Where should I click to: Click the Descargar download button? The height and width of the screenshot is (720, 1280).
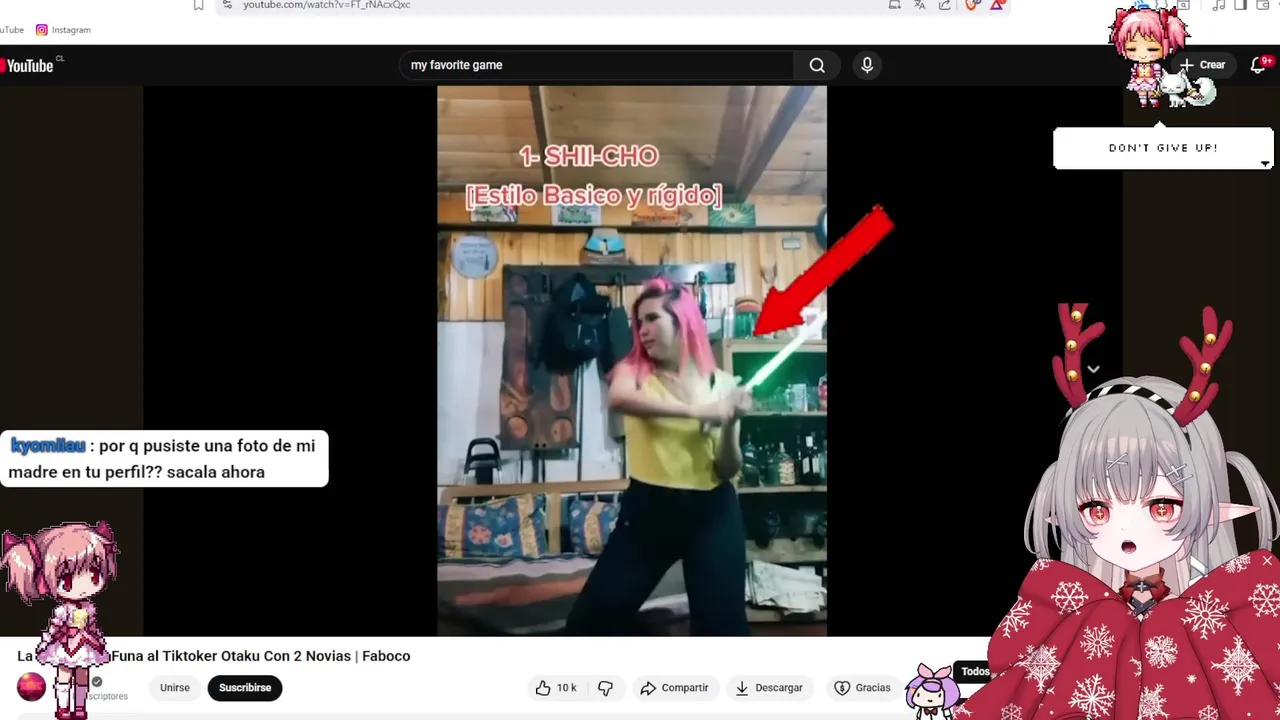tap(768, 688)
